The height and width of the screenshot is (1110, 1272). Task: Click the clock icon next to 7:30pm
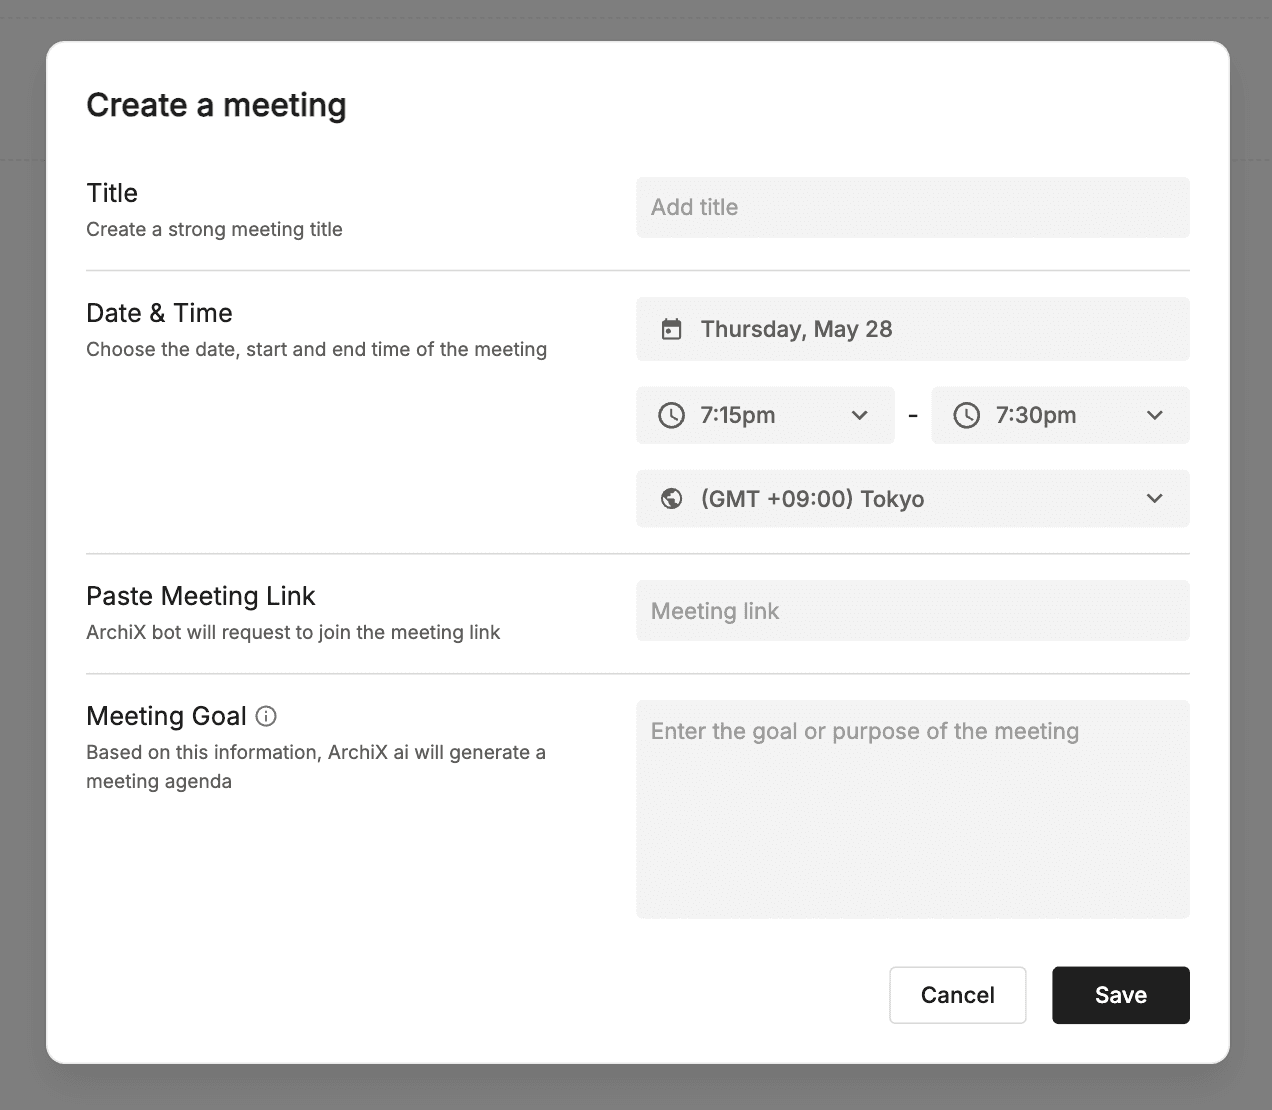click(x=966, y=415)
